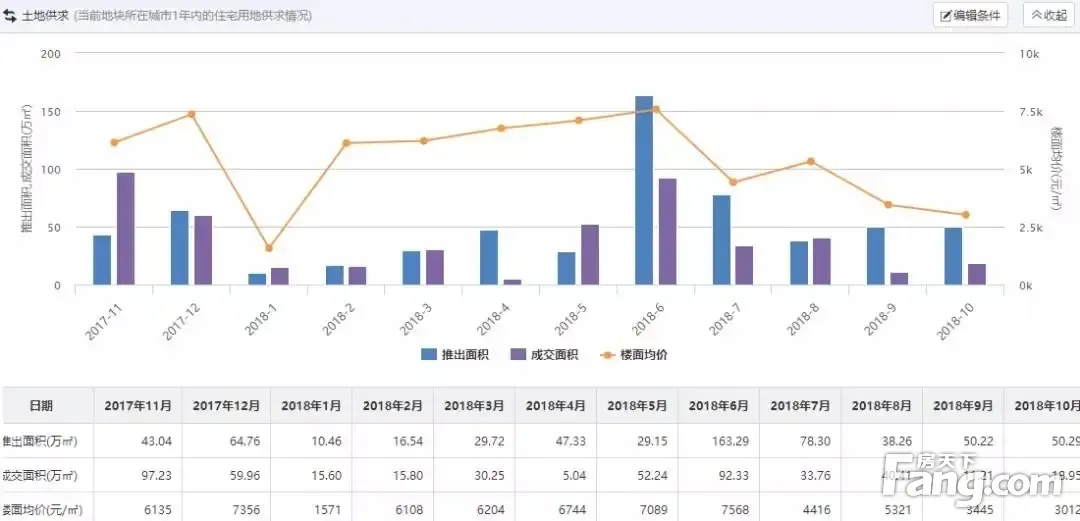This screenshot has width=1080, height=521.
Task: Click the blue 2018-7 推出面积 bar
Action: tap(721, 240)
